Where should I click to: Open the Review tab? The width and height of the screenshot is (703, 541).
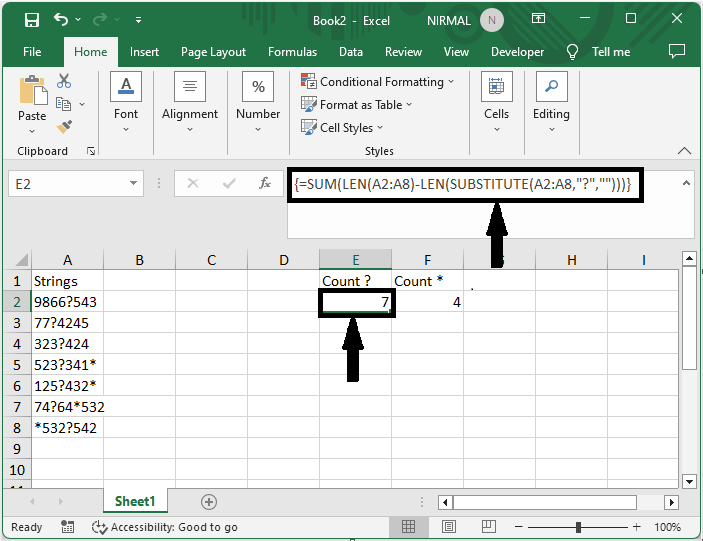403,52
